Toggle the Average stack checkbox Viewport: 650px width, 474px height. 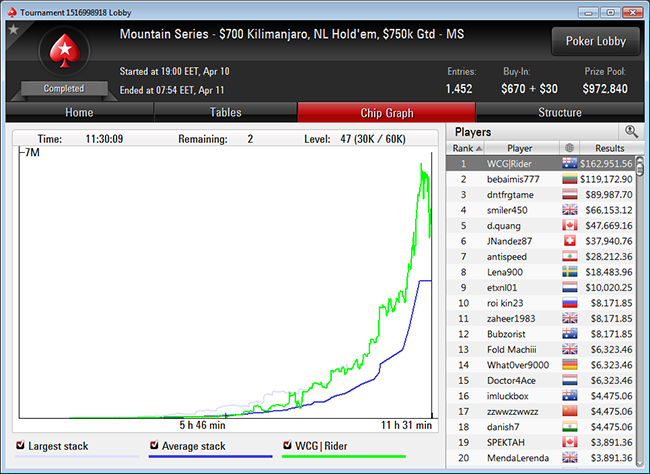(x=154, y=445)
